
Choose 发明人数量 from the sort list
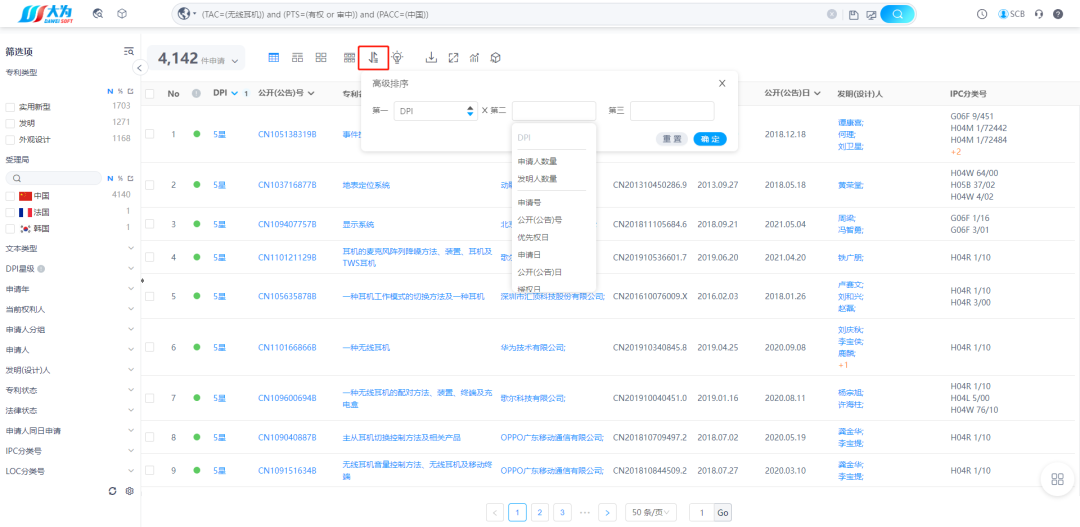(x=537, y=178)
